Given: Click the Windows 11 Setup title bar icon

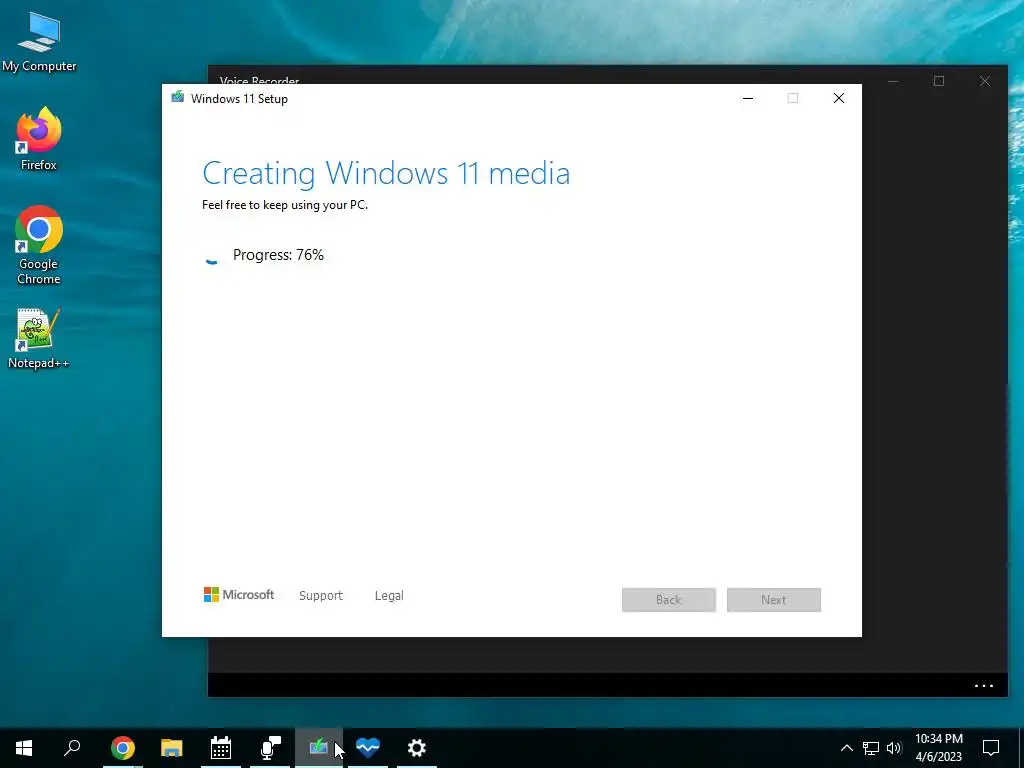Looking at the screenshot, I should click(x=178, y=98).
